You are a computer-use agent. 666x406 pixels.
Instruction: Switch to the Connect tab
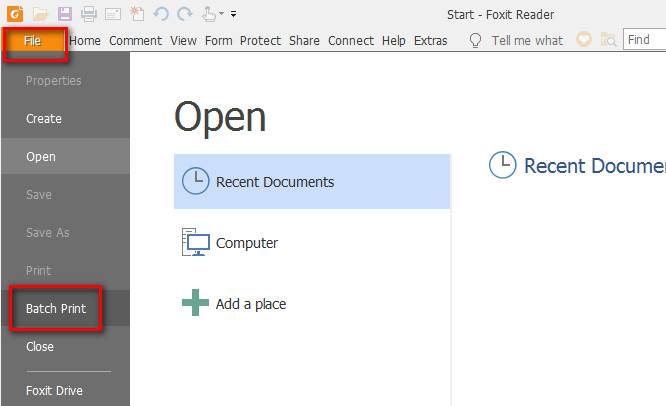(x=351, y=41)
